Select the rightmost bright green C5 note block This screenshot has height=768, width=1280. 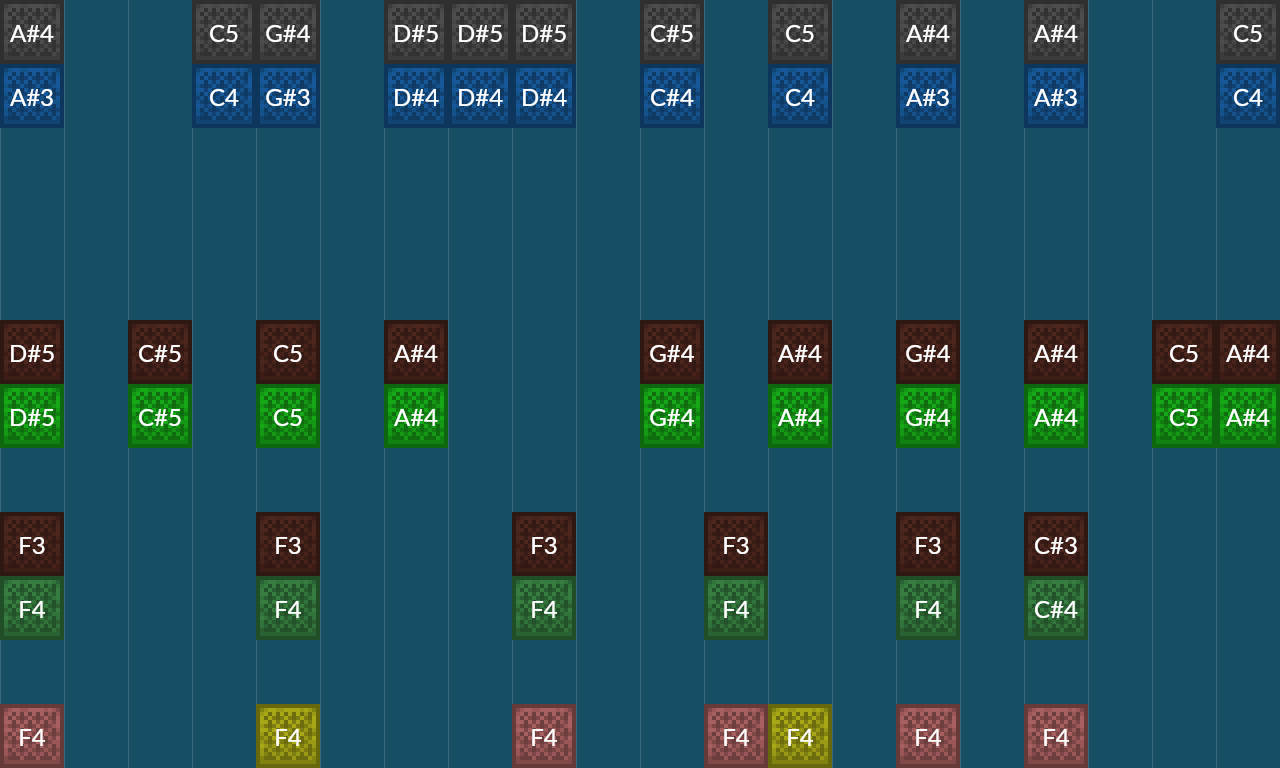click(x=1184, y=416)
